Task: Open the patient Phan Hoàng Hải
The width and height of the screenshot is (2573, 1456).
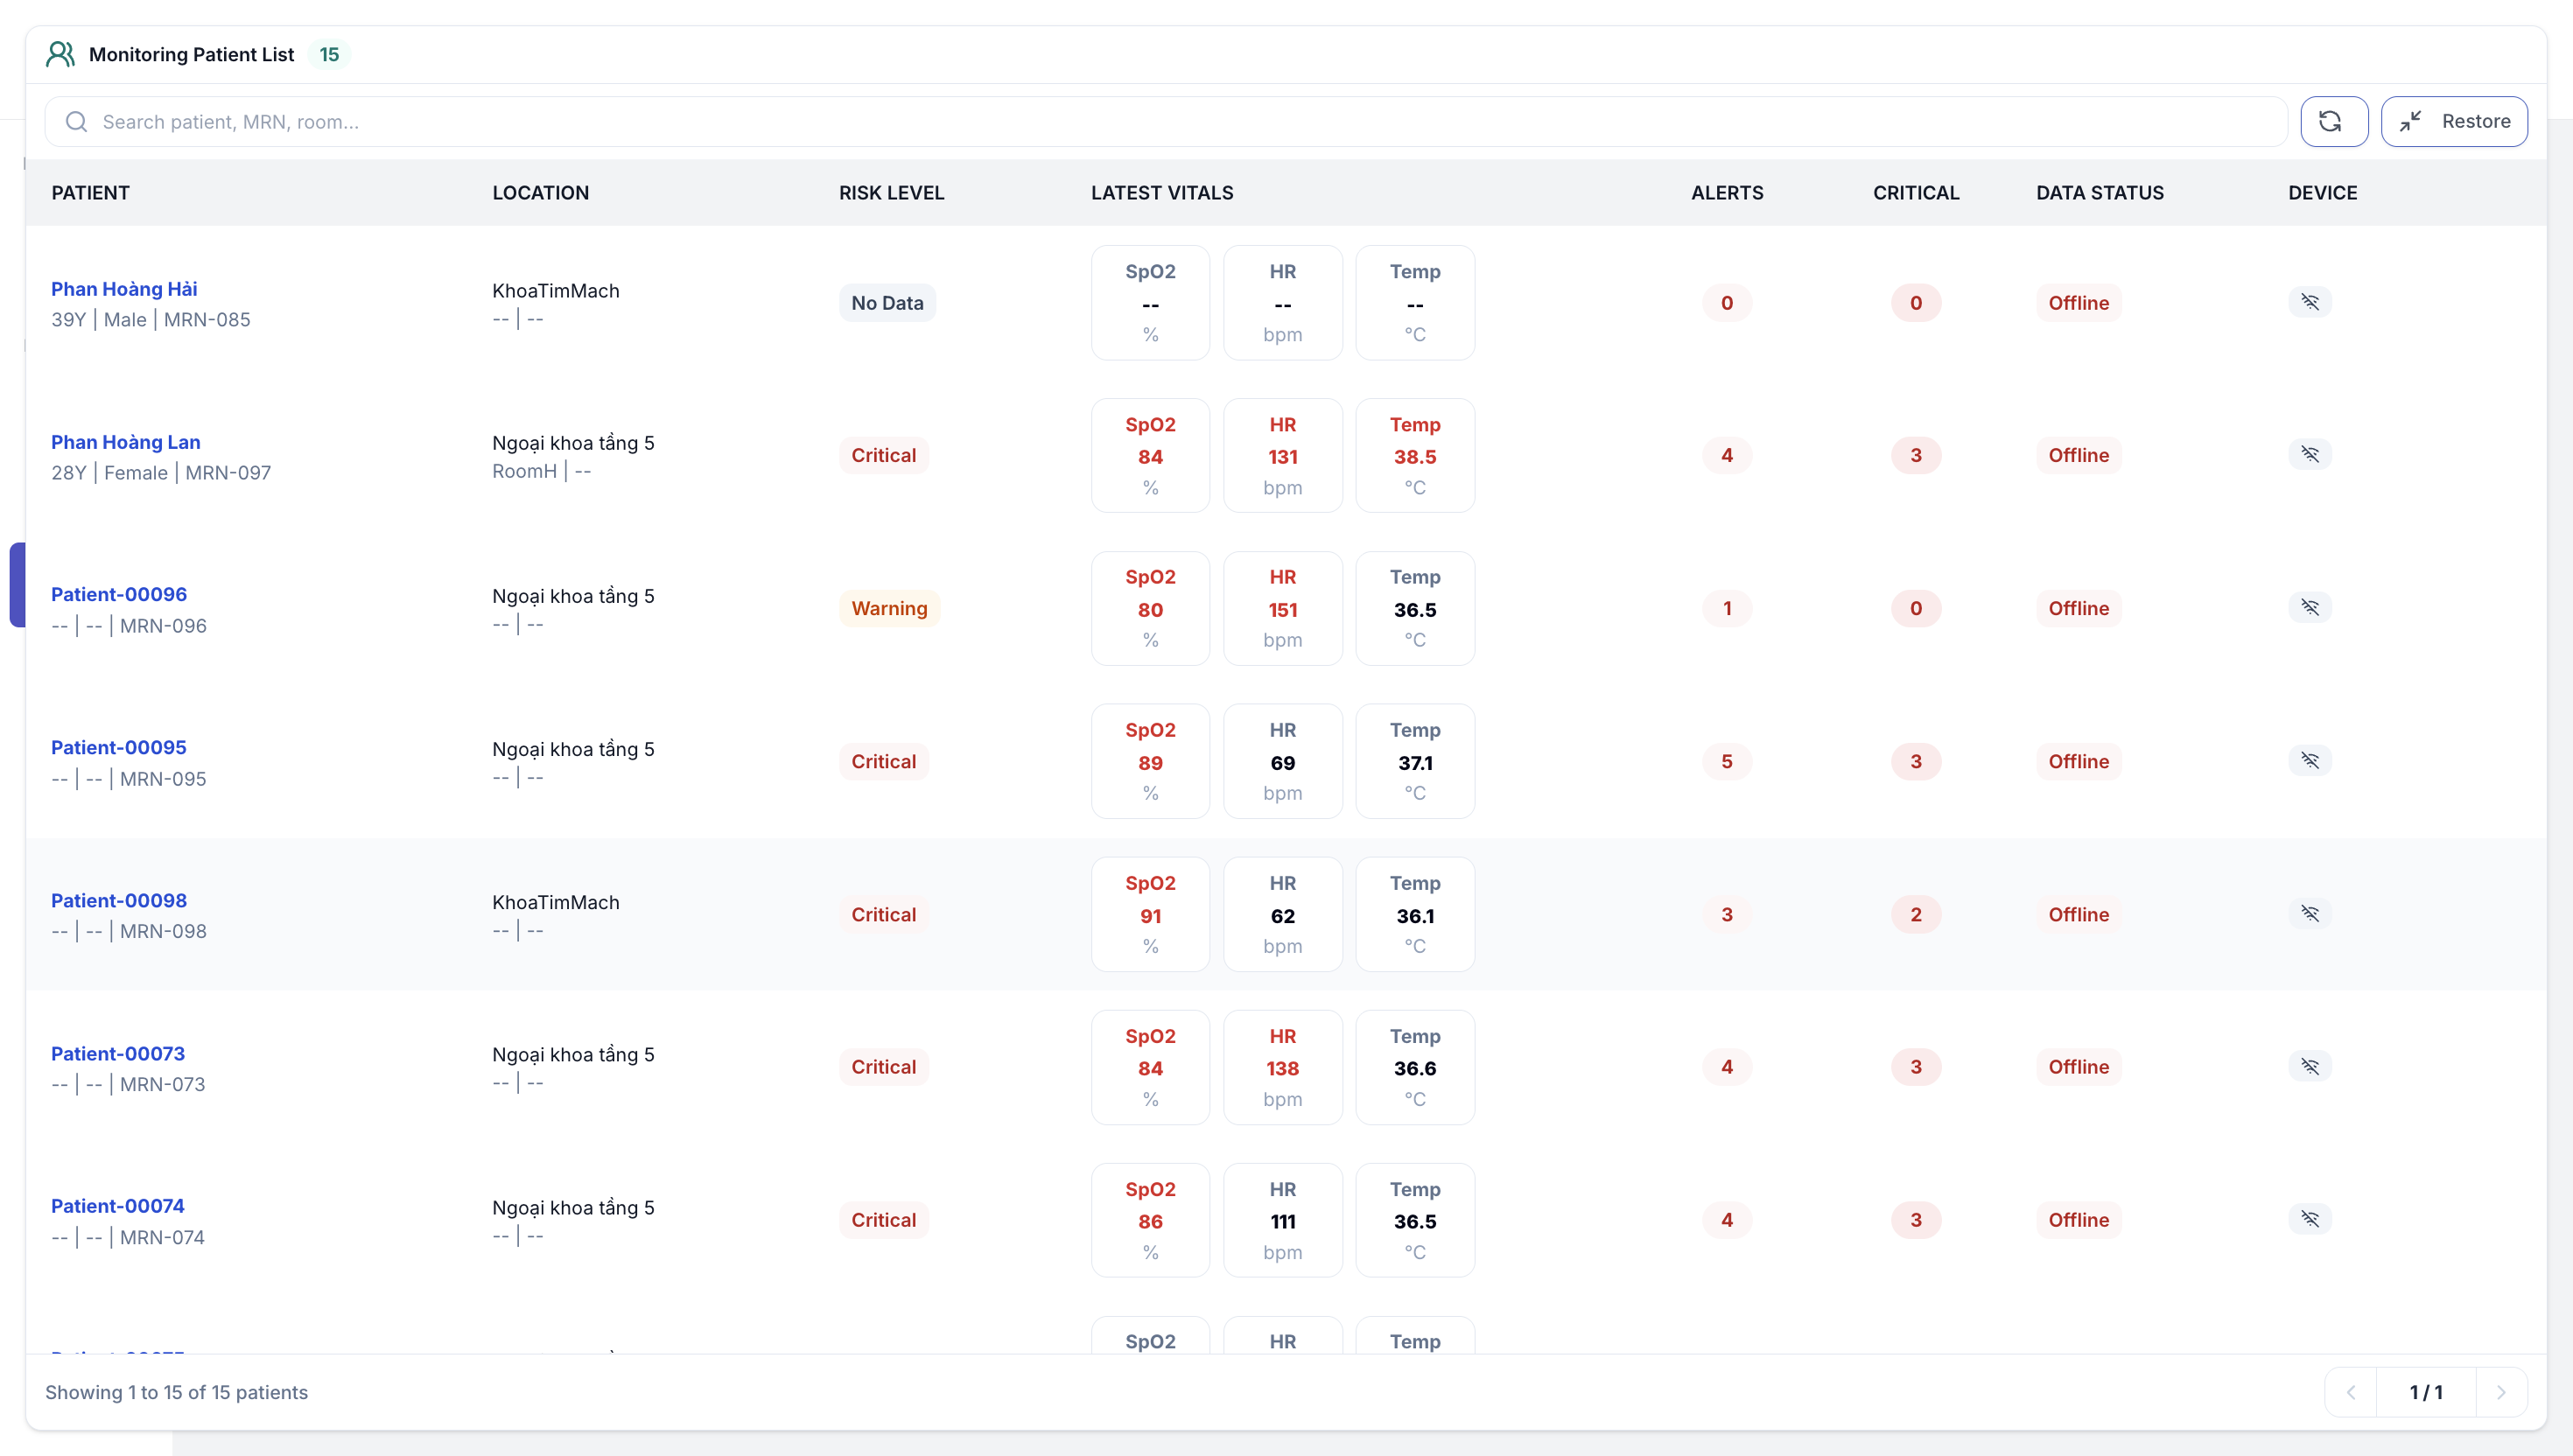Action: pos(124,289)
